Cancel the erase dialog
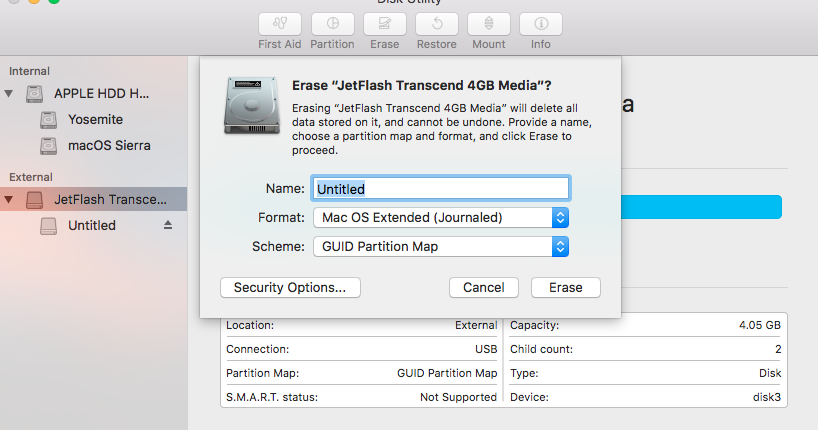The height and width of the screenshot is (430, 818). 484,287
